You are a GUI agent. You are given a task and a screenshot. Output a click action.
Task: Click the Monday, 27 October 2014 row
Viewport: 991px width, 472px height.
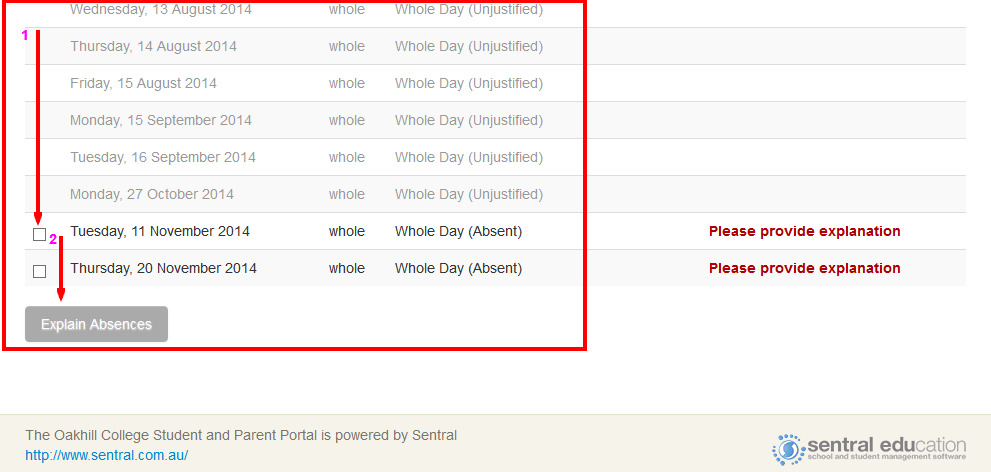pos(496,195)
